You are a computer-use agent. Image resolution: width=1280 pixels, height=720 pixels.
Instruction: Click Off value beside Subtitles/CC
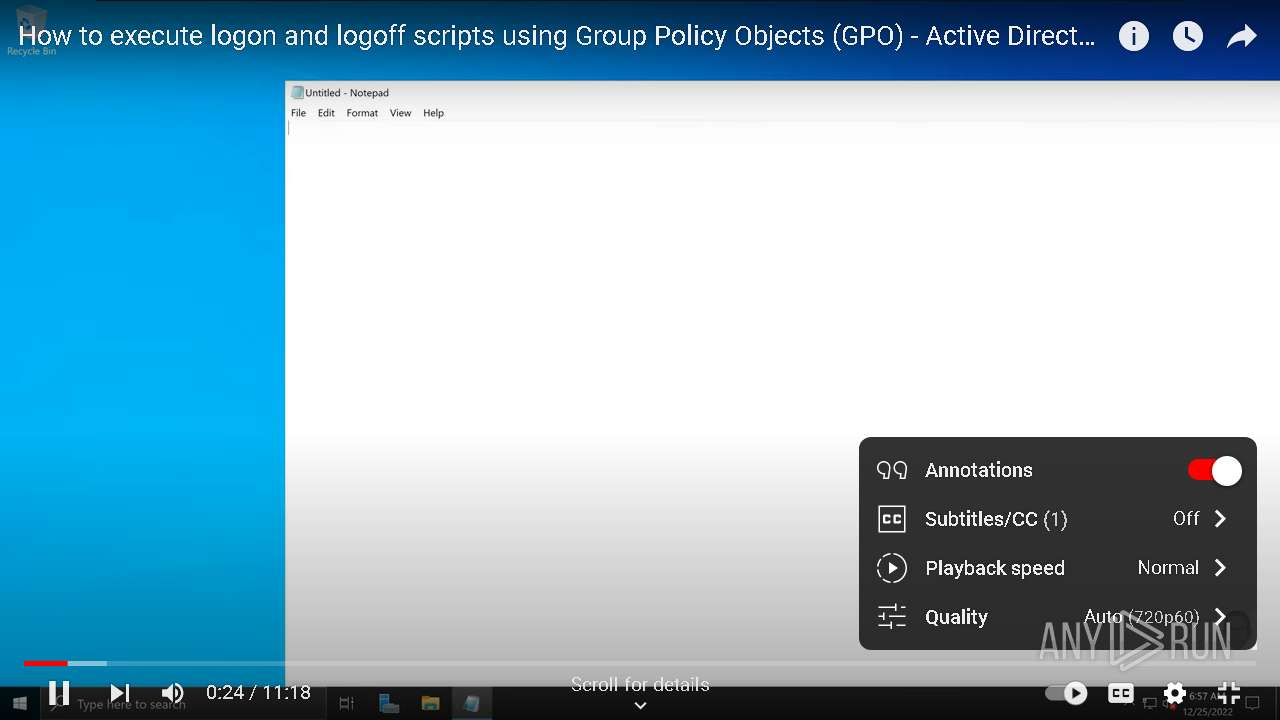coord(1186,518)
